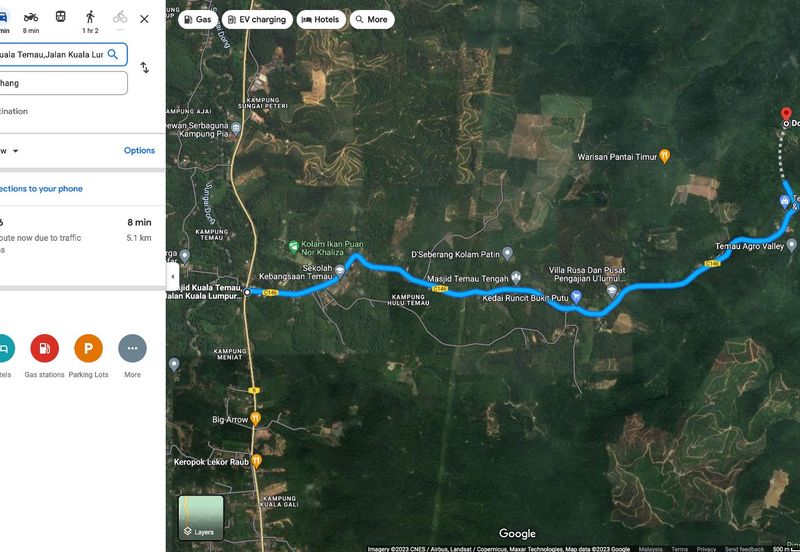Close the directions panel
800x552 pixels.
coord(144,19)
